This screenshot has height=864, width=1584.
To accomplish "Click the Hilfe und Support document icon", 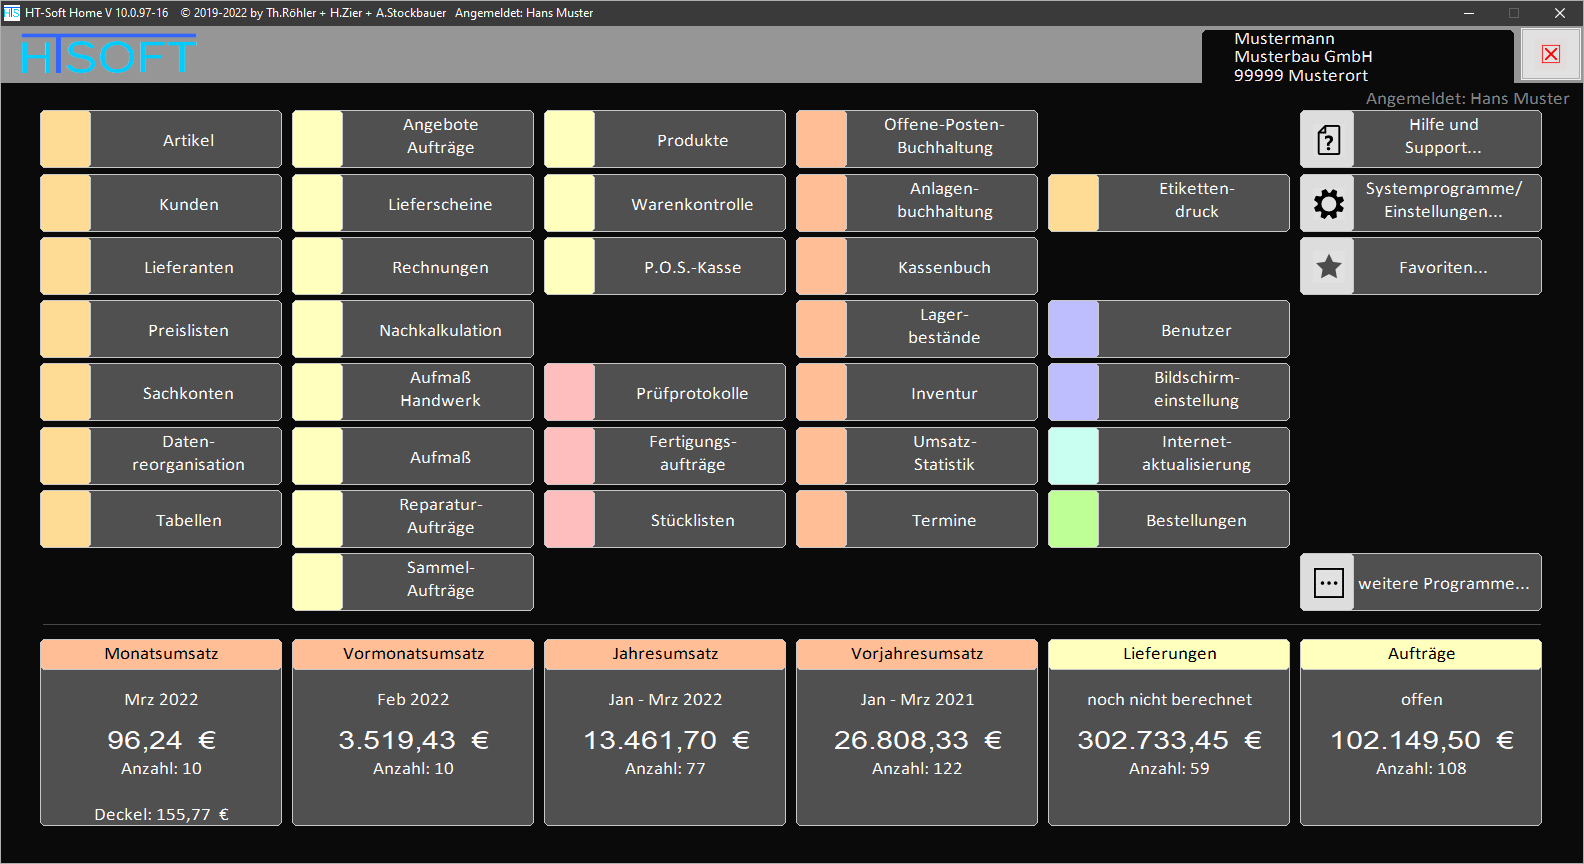I will point(1328,140).
